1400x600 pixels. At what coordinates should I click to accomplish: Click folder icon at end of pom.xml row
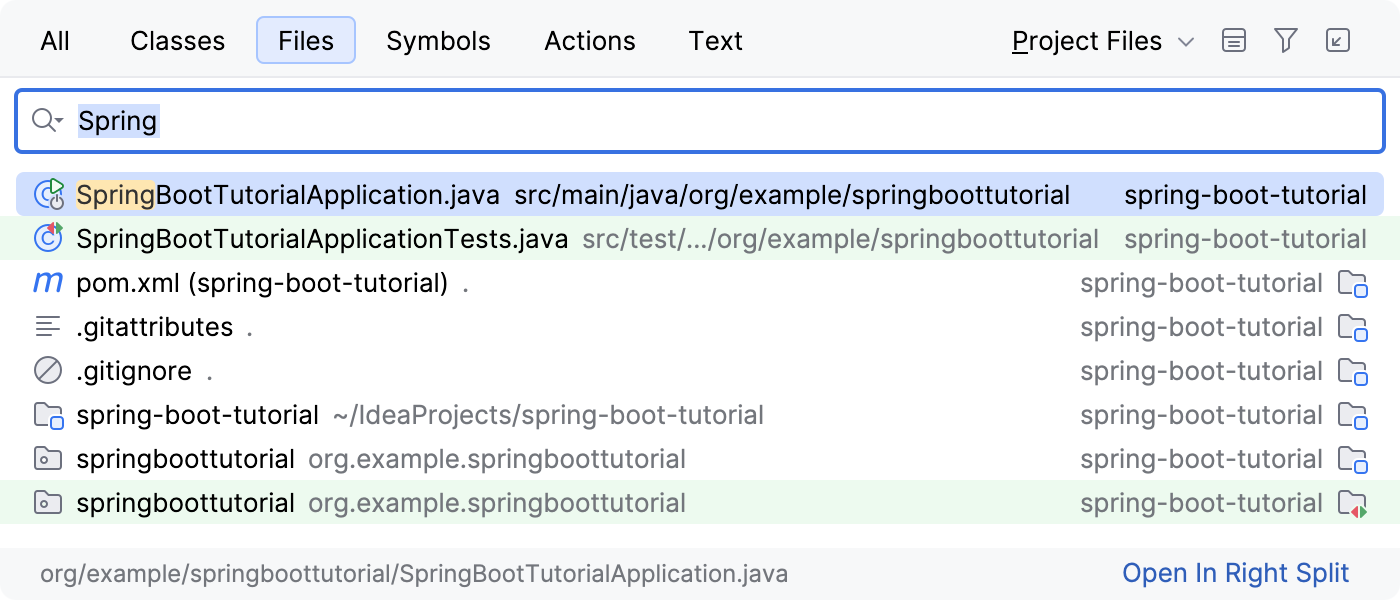point(1354,285)
